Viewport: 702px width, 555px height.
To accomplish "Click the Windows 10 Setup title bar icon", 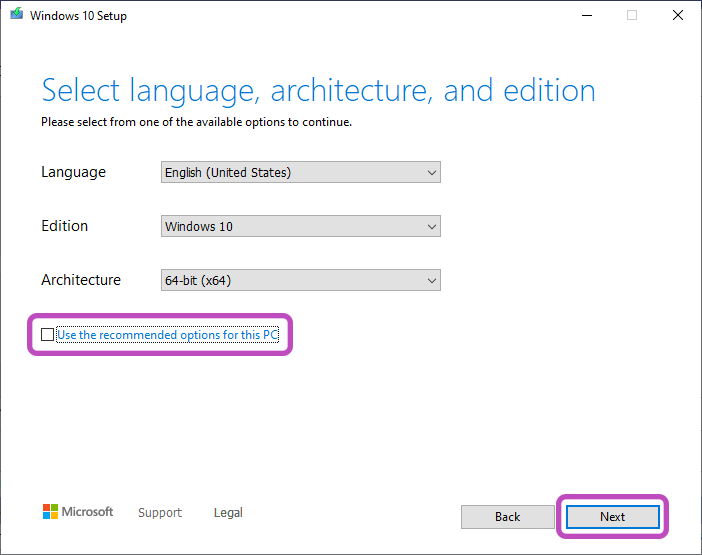I will click(15, 15).
